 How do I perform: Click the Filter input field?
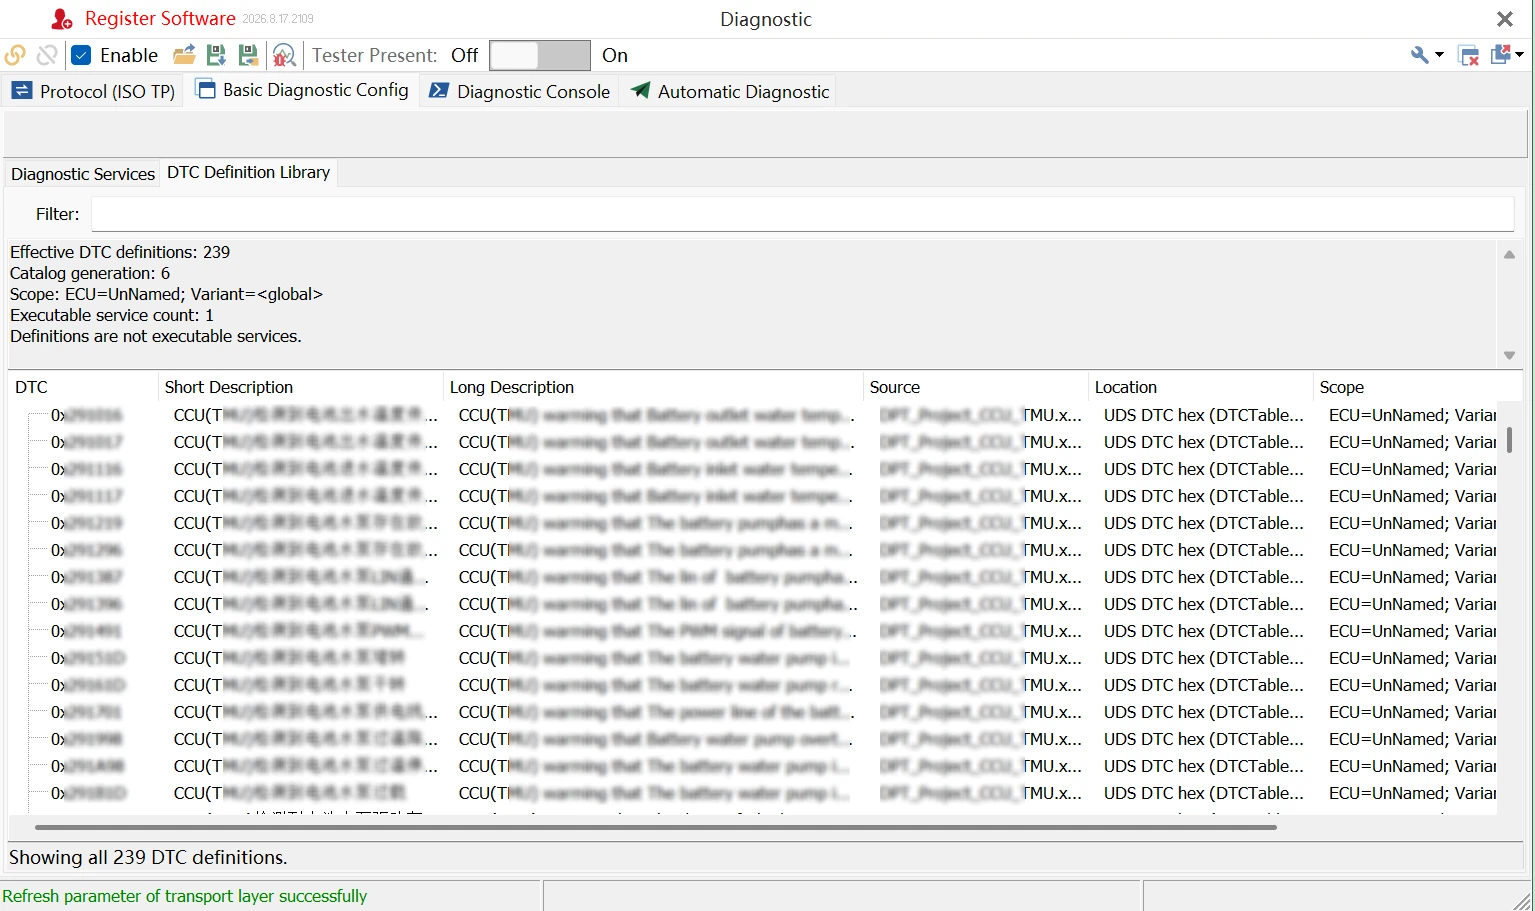(802, 214)
